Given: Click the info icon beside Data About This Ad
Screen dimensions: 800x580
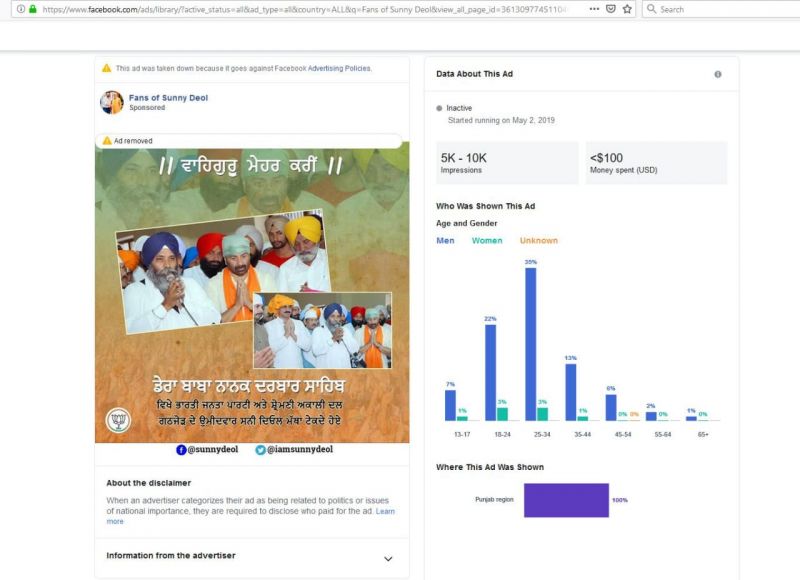Looking at the screenshot, I should [717, 74].
